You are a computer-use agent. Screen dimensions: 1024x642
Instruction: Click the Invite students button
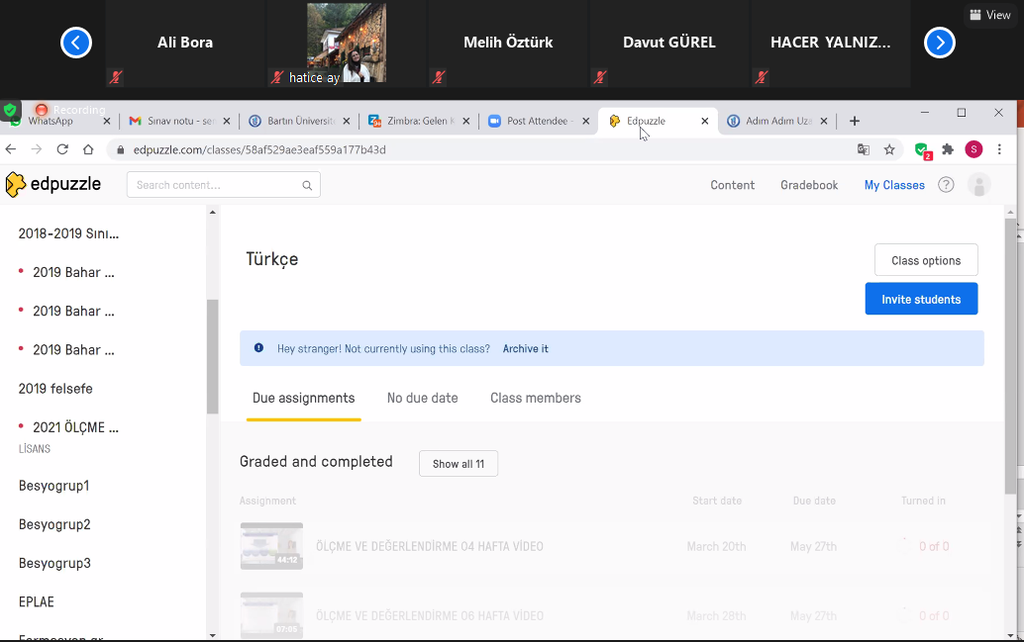921,299
